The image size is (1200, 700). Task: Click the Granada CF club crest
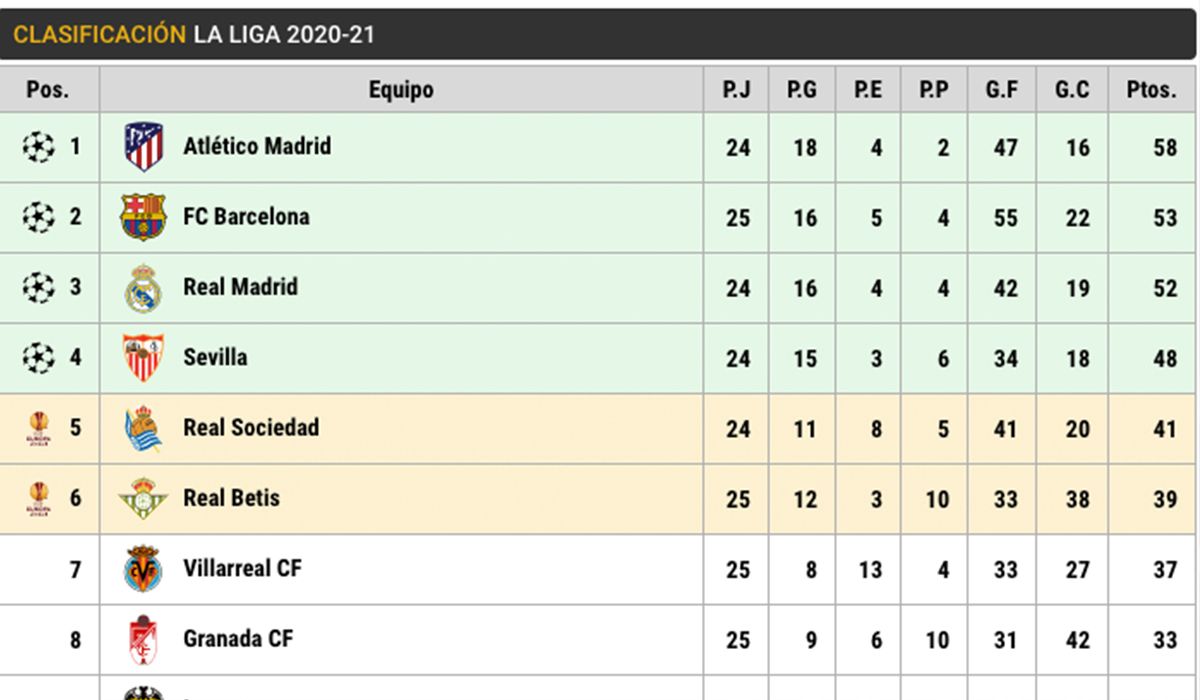click(x=143, y=640)
